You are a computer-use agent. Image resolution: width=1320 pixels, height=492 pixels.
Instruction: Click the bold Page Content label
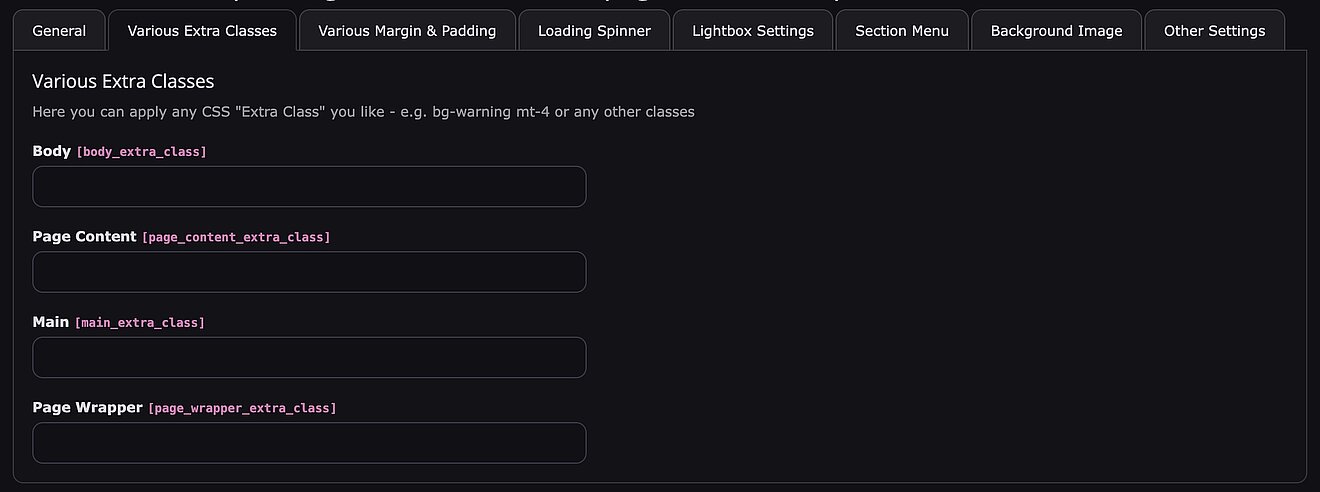tap(84, 237)
